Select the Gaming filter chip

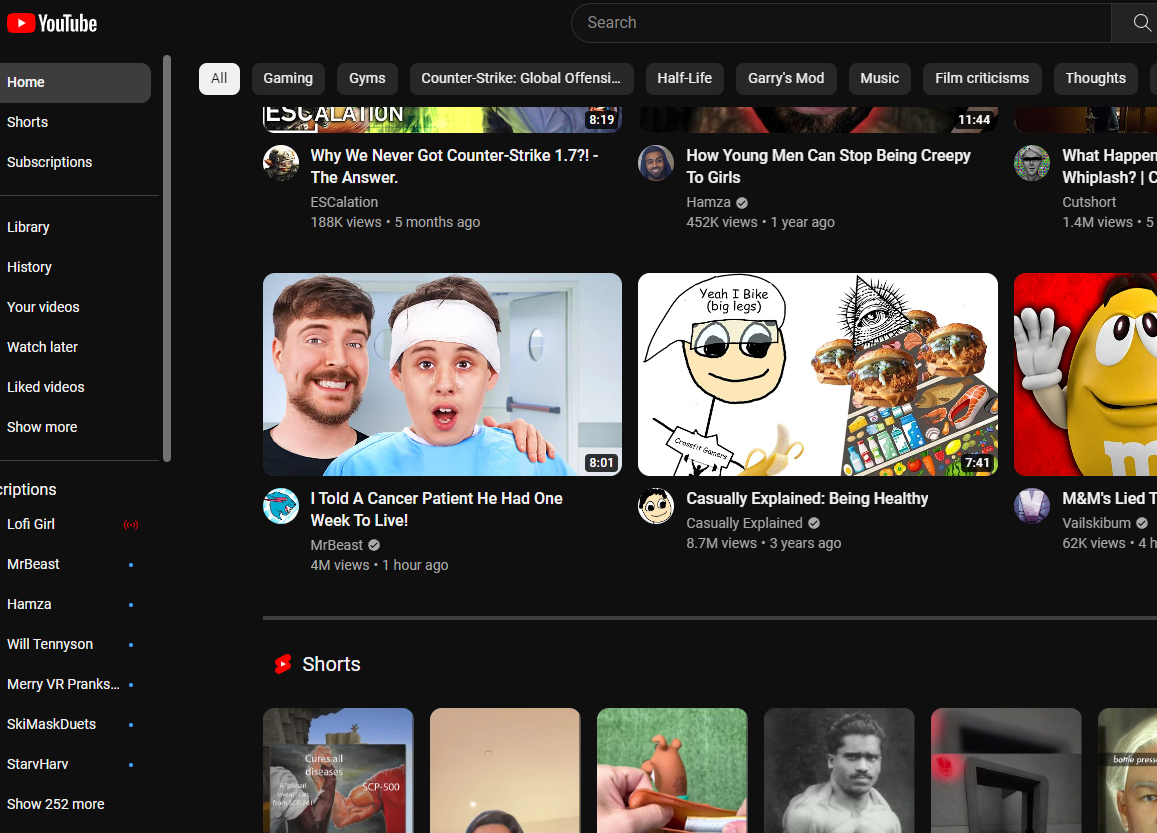pos(288,78)
